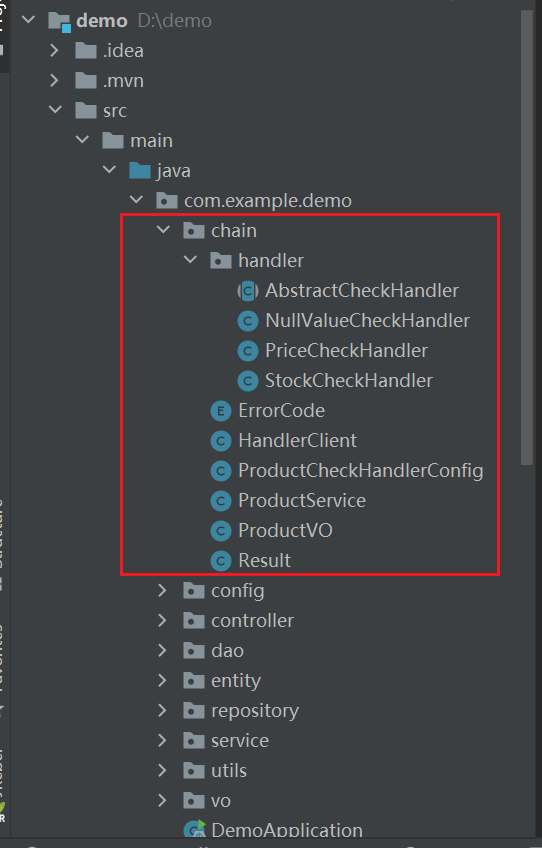The height and width of the screenshot is (848, 542).
Task: Click the entity package icon
Action: point(194,681)
